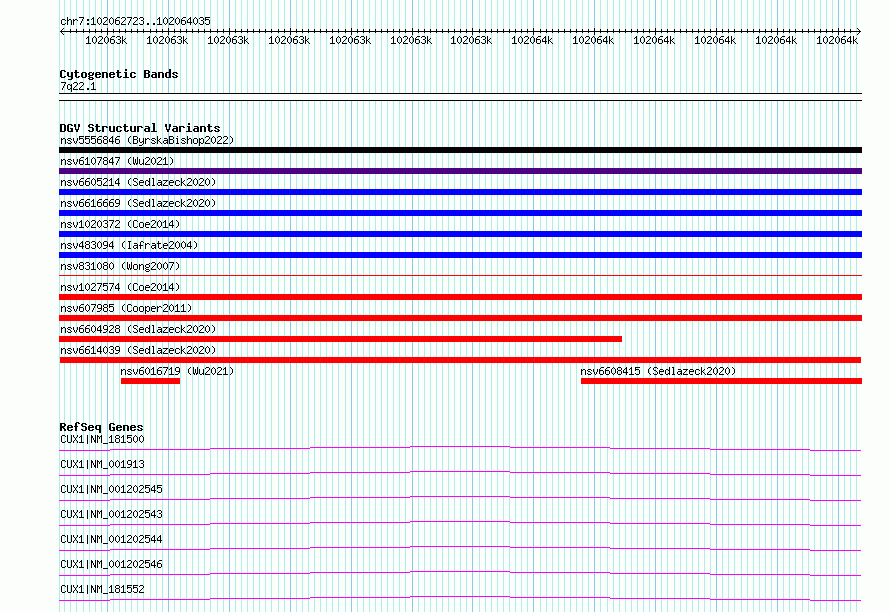This screenshot has height=612, width=890.
Task: Click the red bar under nsv607985
Action: (460, 318)
